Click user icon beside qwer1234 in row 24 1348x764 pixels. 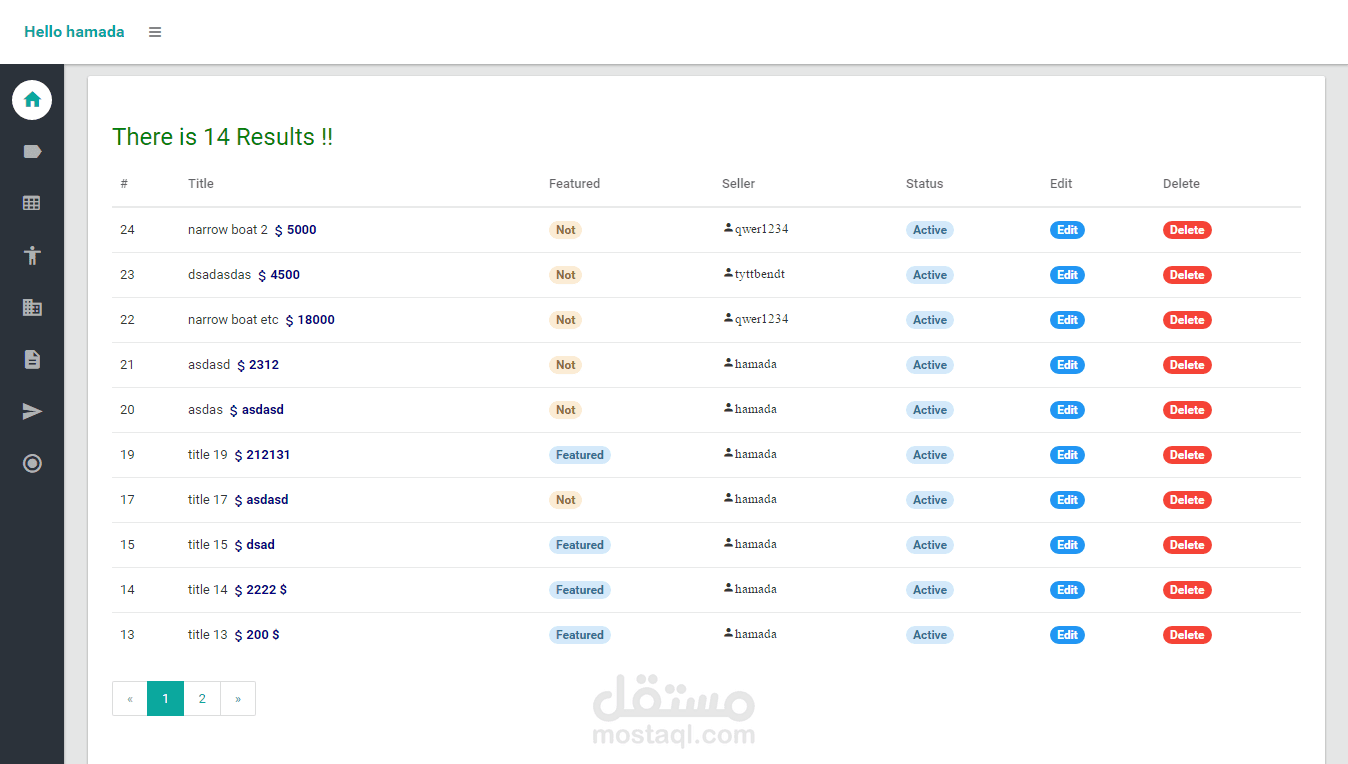coord(728,228)
